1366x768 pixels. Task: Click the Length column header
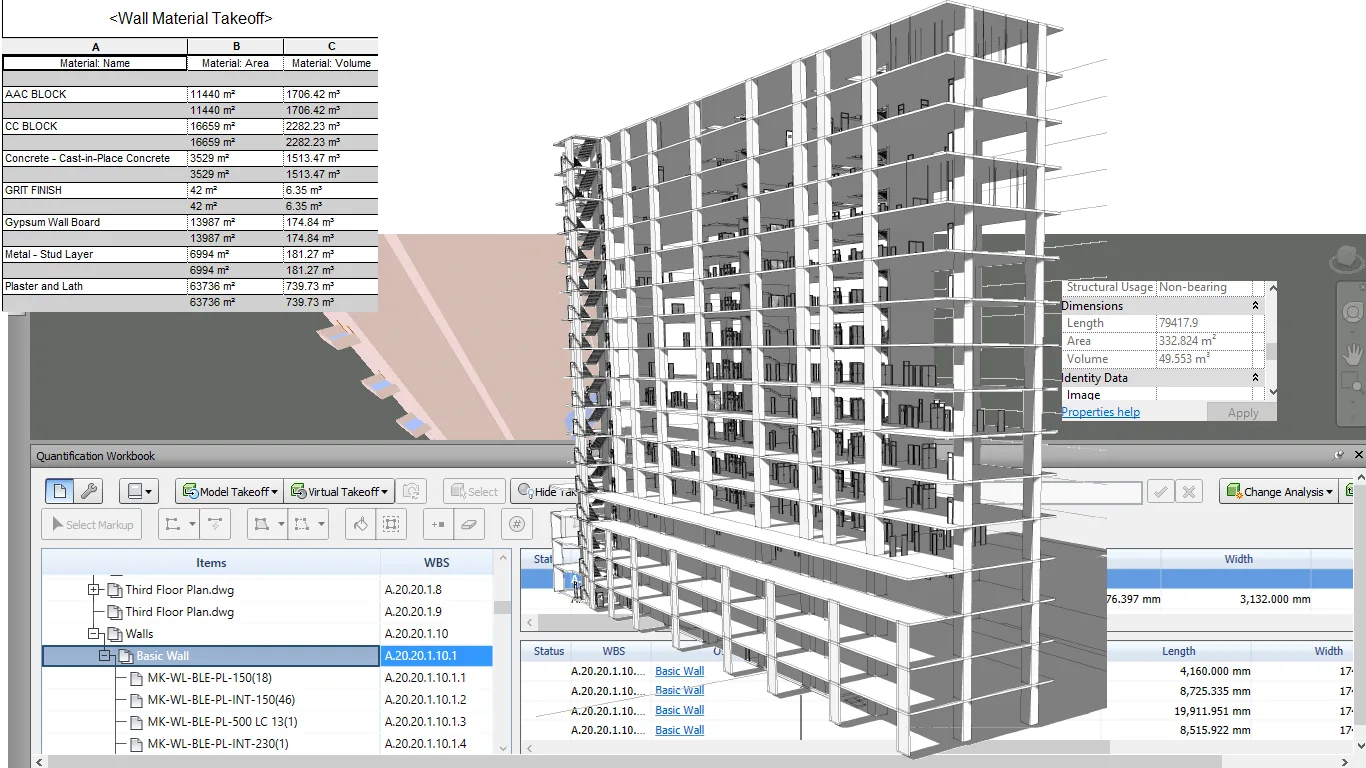[x=1178, y=651]
